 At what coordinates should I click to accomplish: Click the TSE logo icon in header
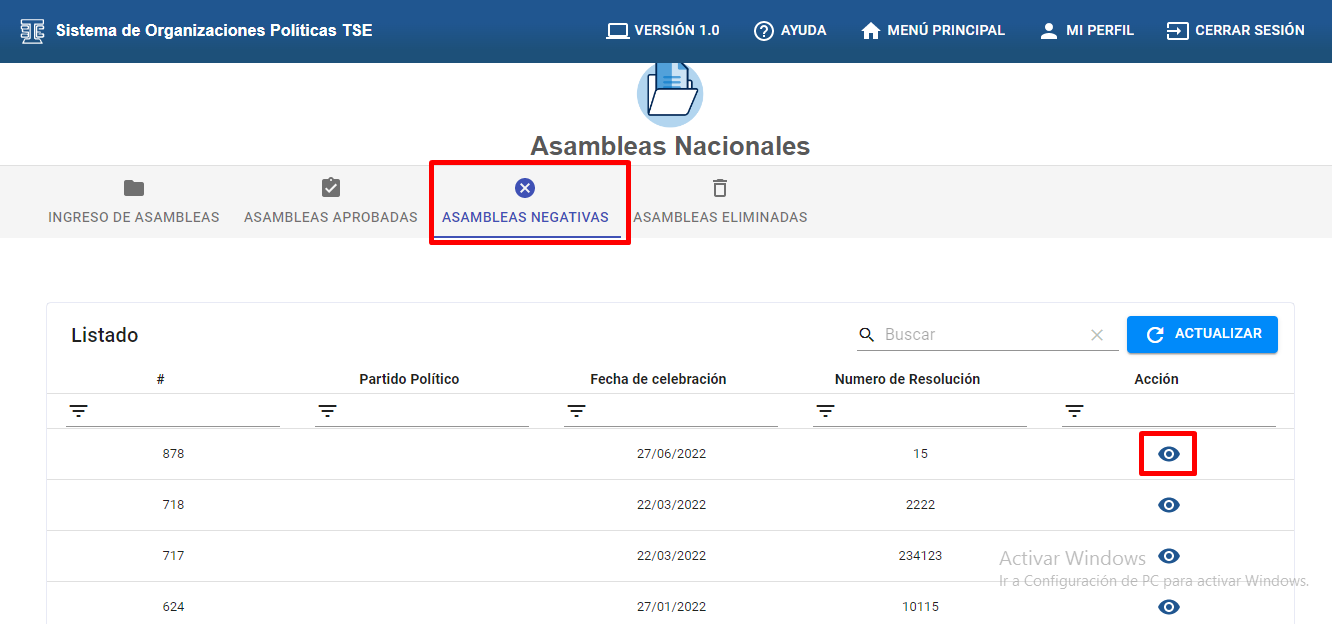point(32,31)
